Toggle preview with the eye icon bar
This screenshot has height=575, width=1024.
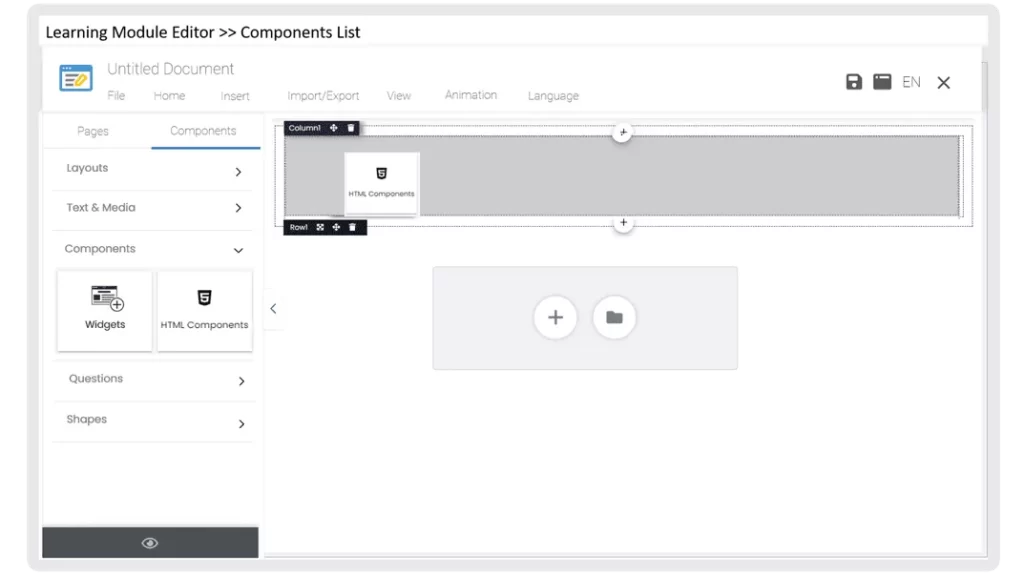[150, 543]
